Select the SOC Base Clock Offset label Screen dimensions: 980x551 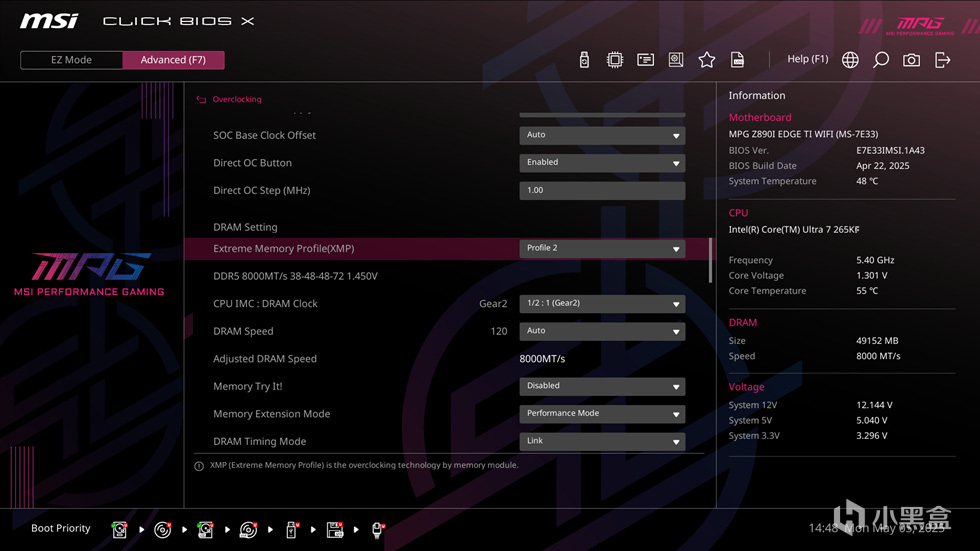coord(264,135)
